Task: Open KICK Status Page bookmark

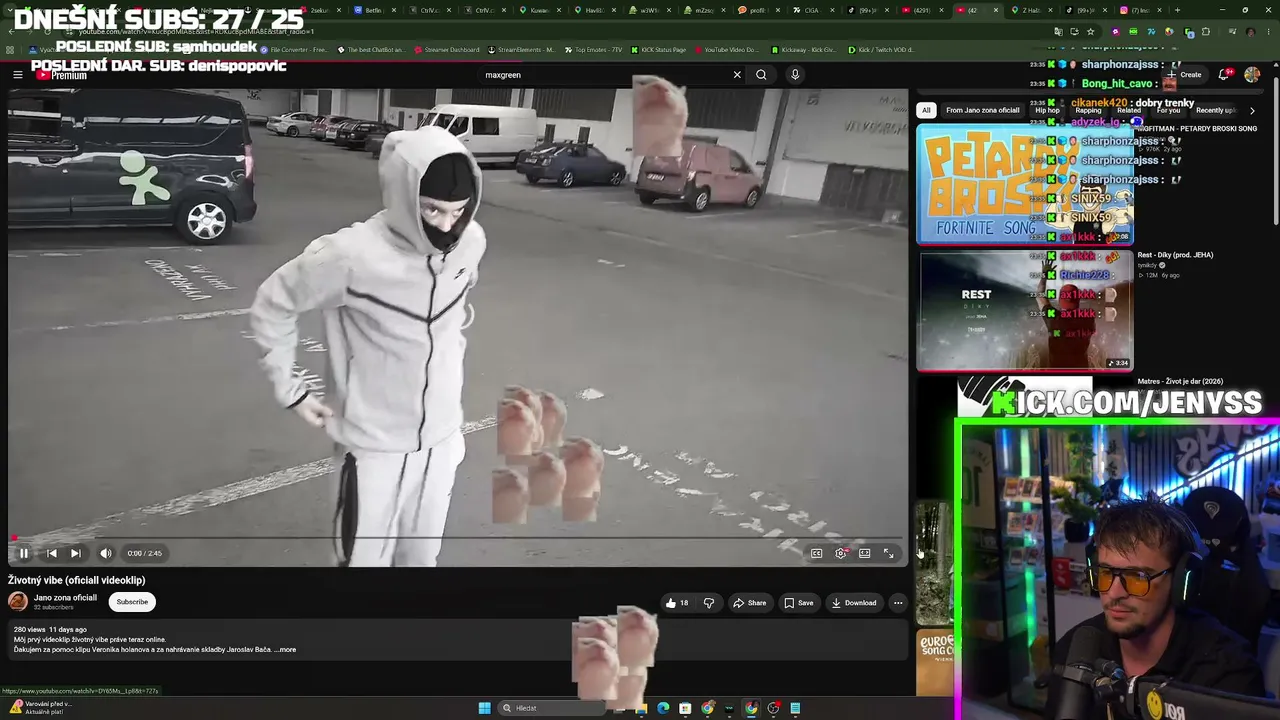Action: click(659, 49)
